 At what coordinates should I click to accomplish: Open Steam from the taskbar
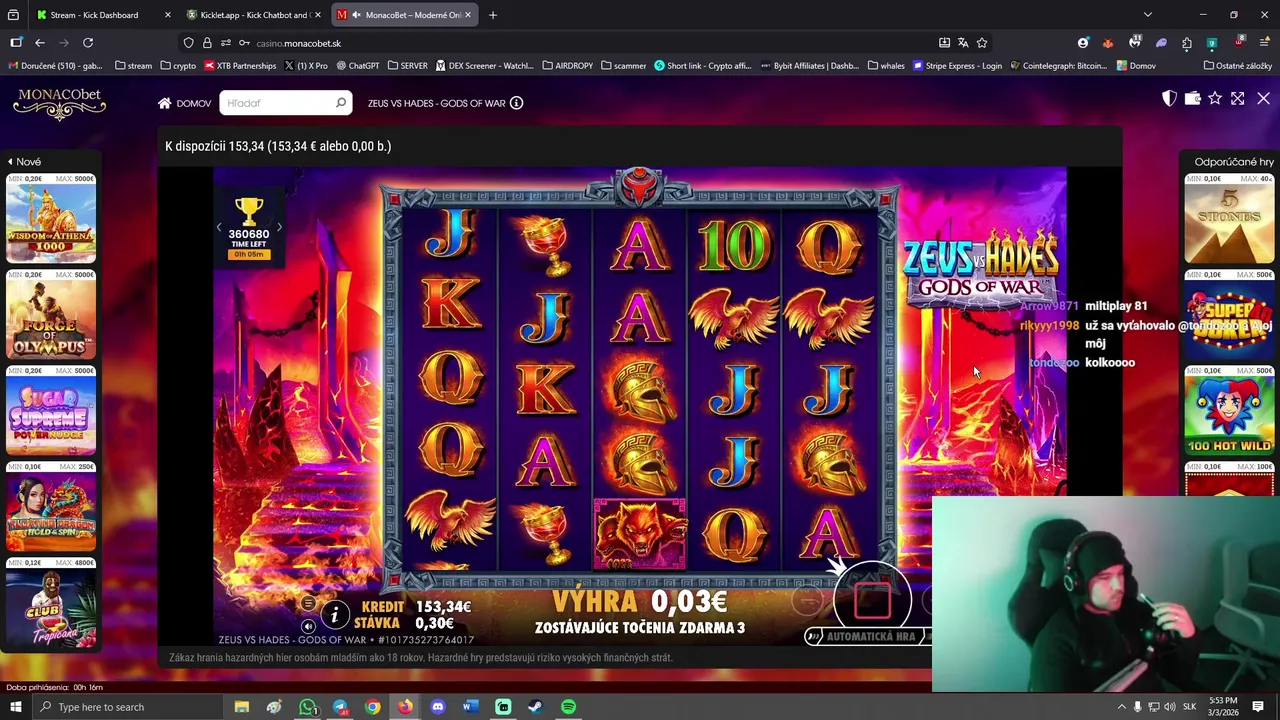click(535, 707)
